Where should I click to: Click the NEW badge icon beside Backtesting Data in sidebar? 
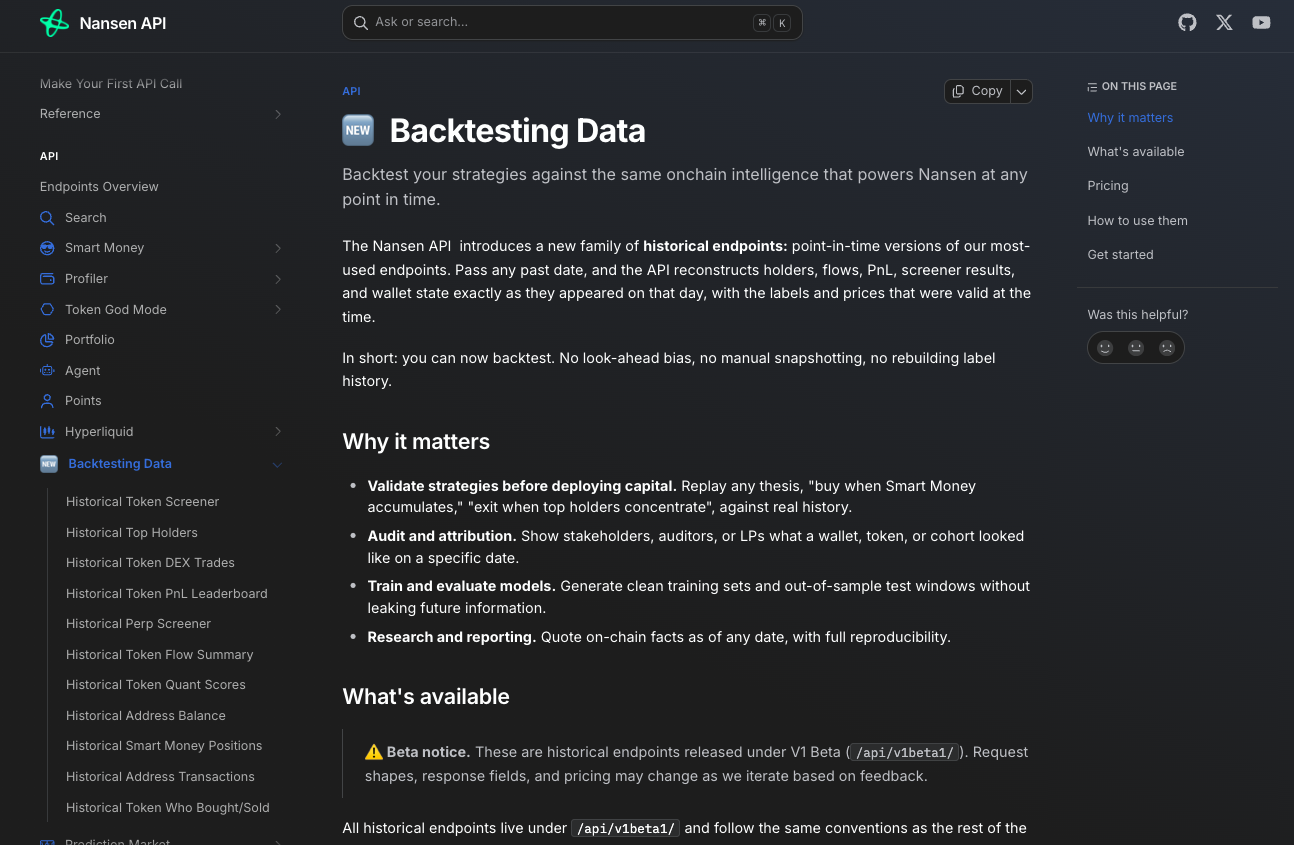(x=49, y=464)
